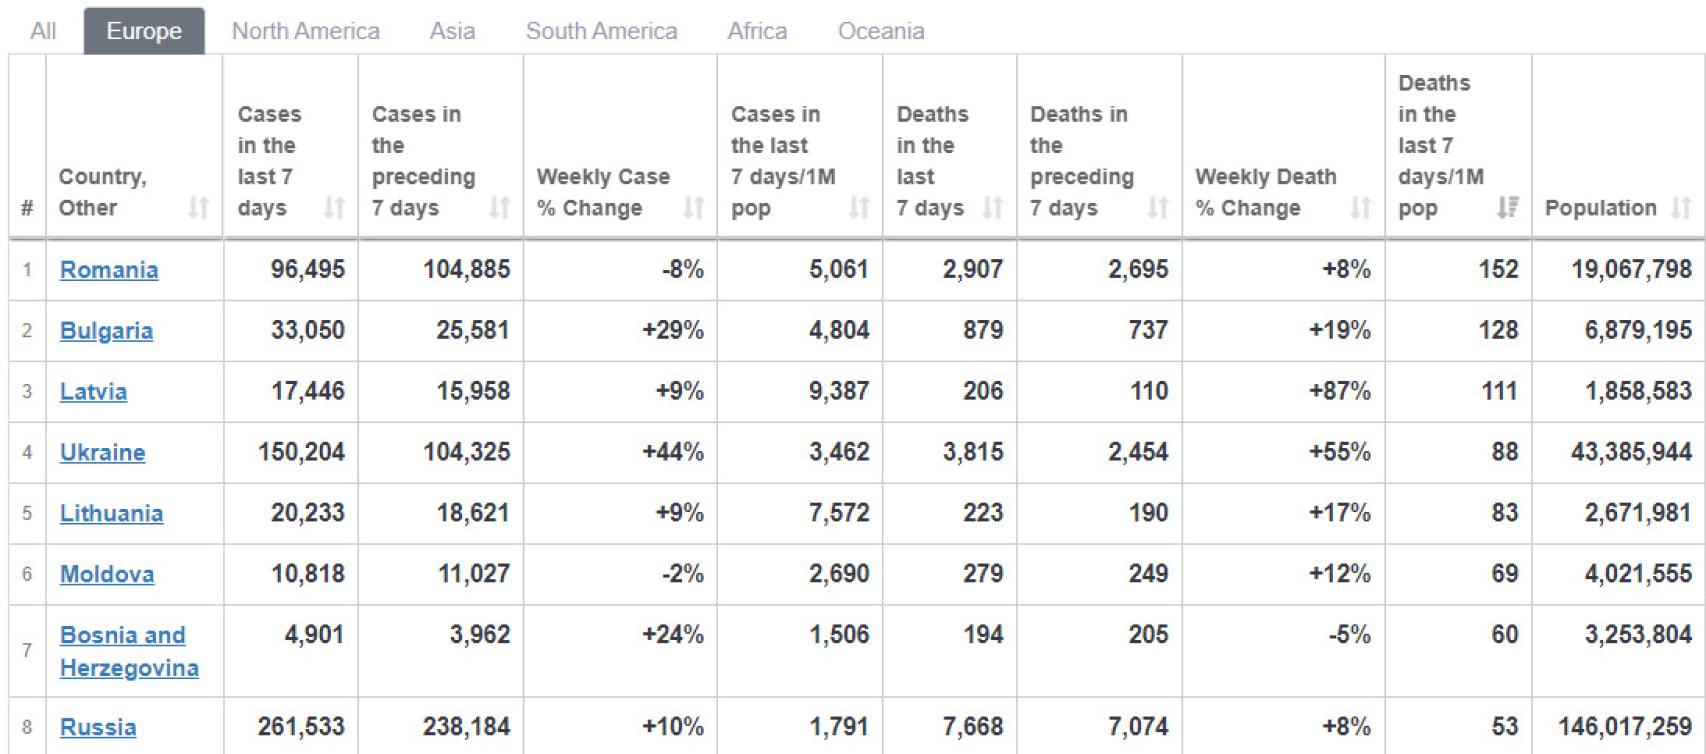Click Weekly Death % Change sort icon
Image resolution: width=1706 pixels, height=754 pixels.
coord(1360,208)
